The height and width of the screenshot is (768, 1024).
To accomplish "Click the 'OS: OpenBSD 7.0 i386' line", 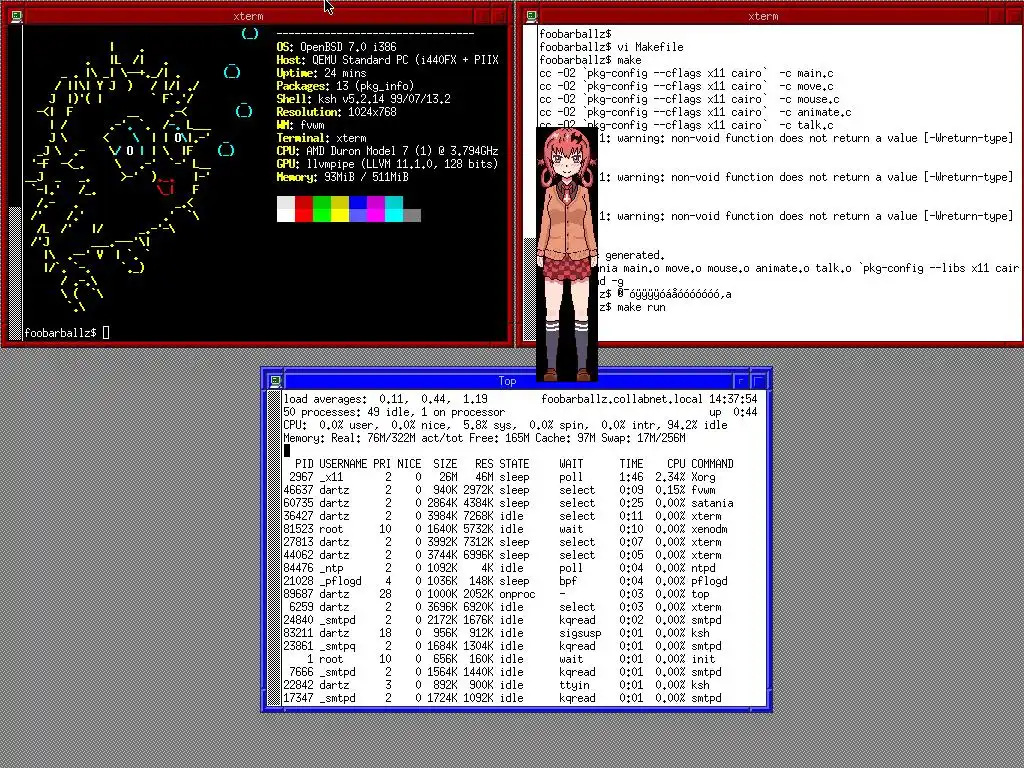I will (336, 47).
